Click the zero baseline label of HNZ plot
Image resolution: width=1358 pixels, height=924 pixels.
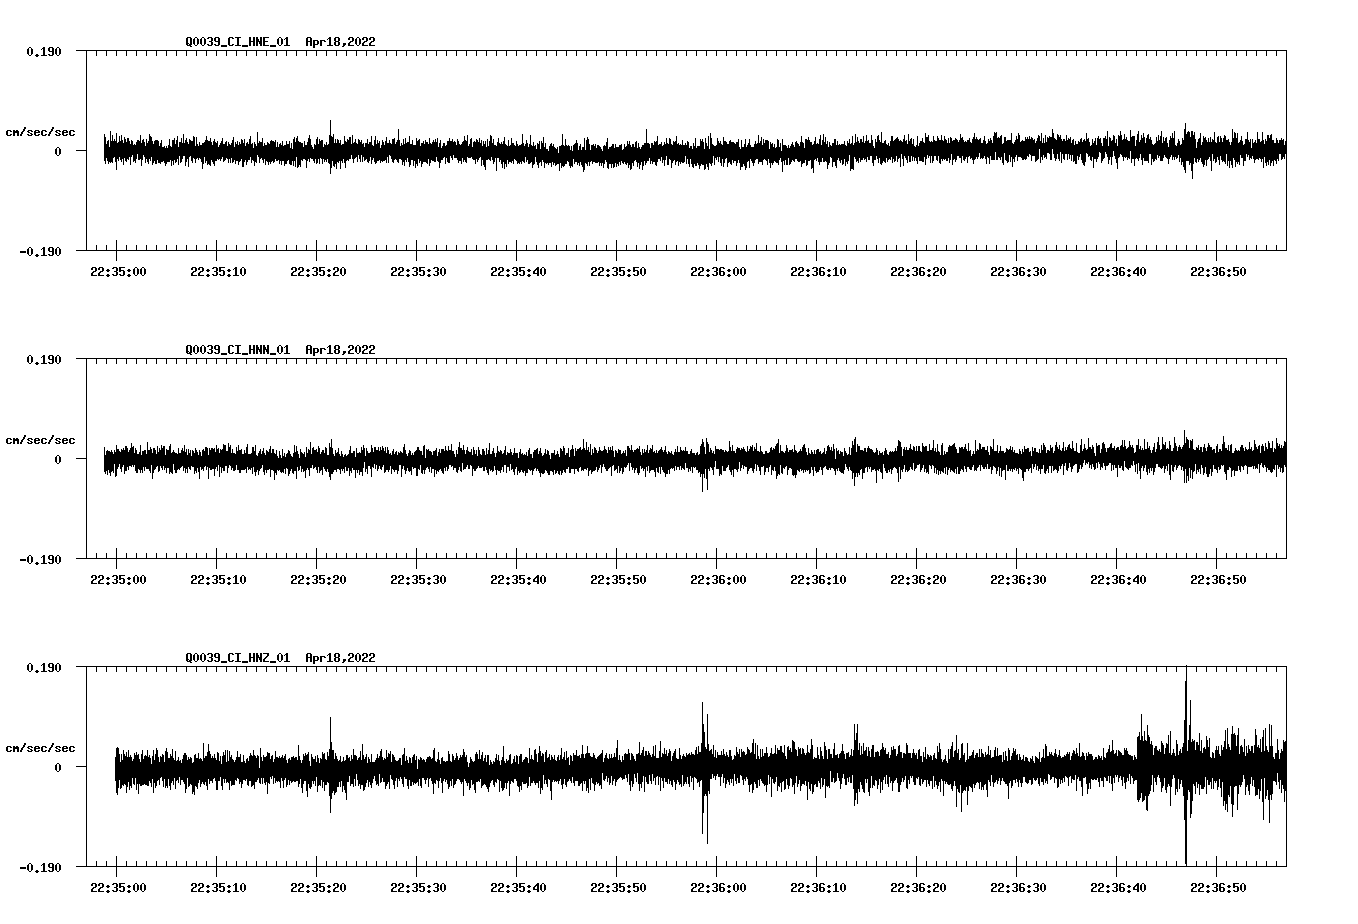pyautogui.click(x=58, y=767)
